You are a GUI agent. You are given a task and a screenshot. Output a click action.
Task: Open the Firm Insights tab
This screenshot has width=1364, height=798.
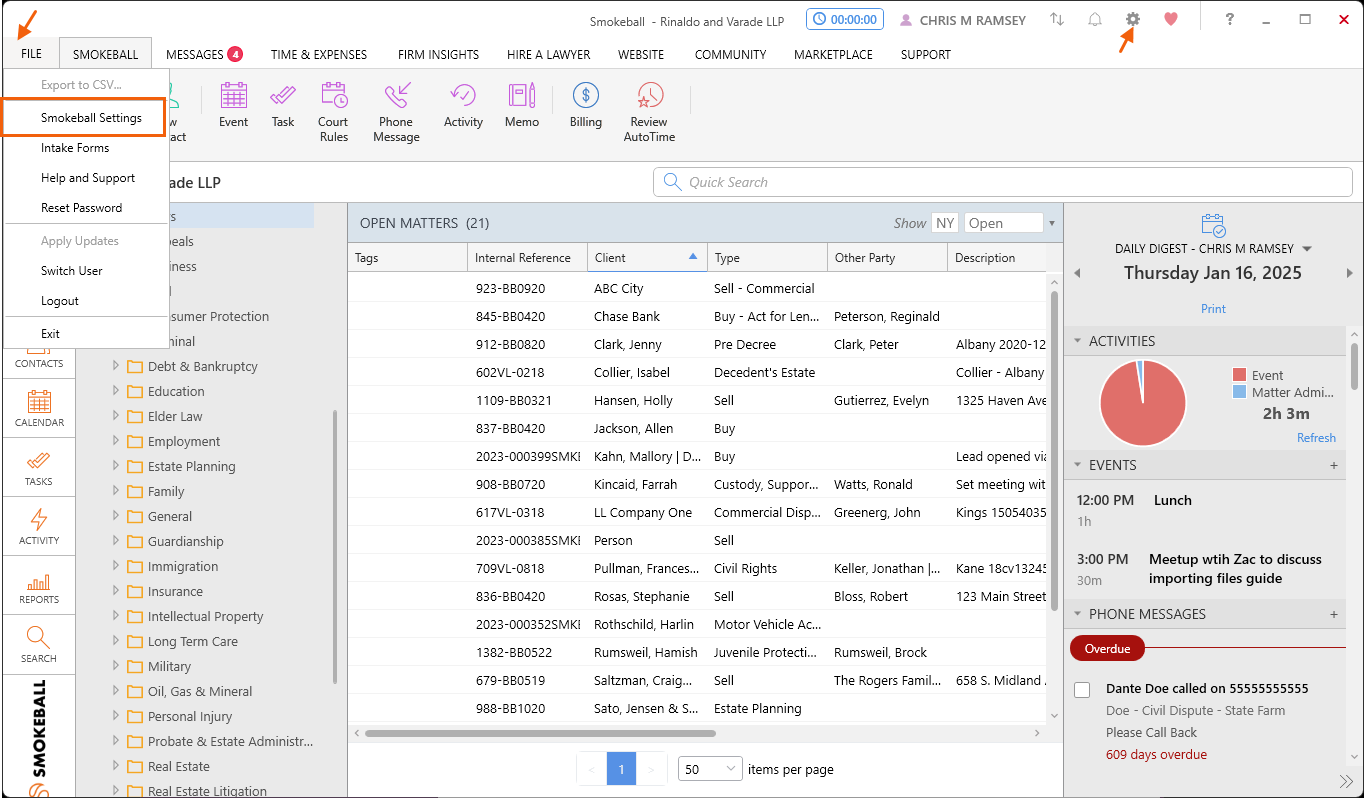coord(438,54)
